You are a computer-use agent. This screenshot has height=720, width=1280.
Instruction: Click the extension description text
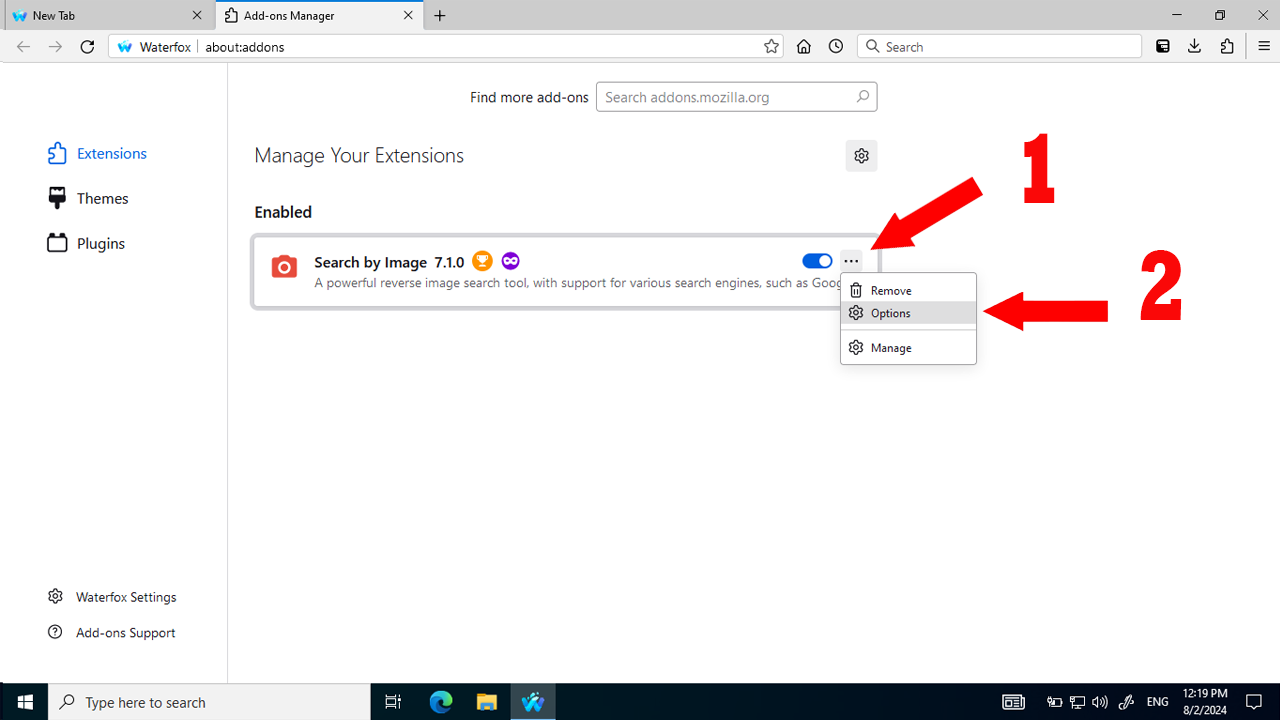coord(578,283)
